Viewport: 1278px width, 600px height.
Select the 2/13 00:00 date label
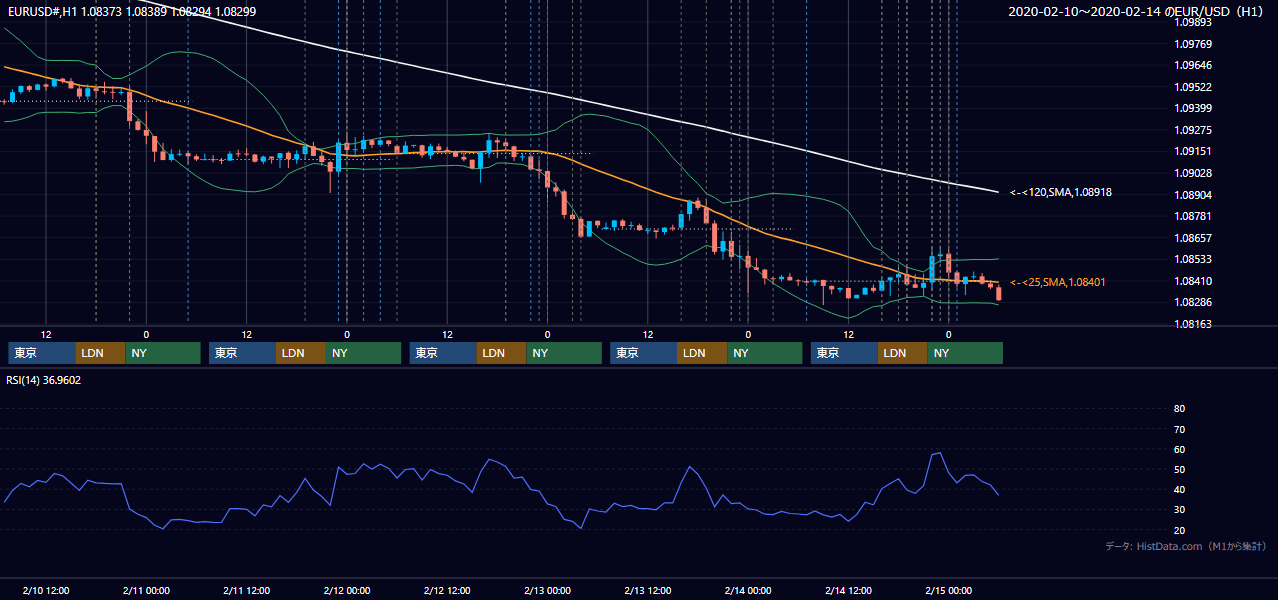(547, 590)
